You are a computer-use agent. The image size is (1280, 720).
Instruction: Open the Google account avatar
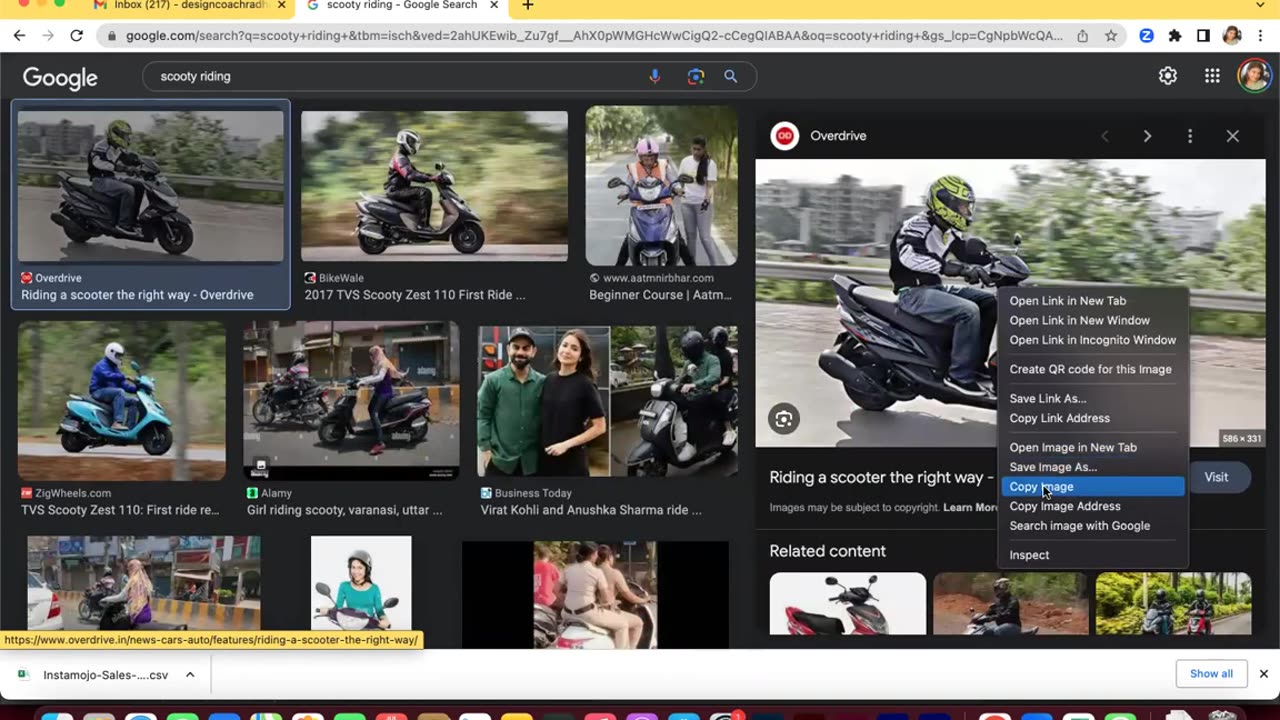(x=1254, y=76)
